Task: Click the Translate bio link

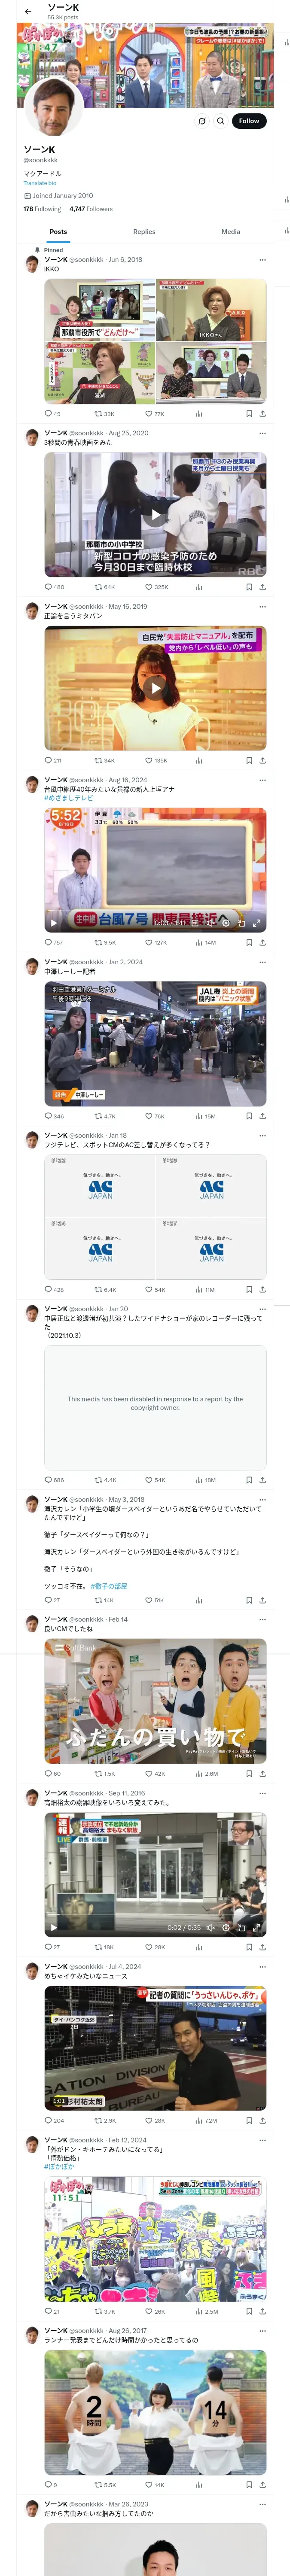Action: pos(40,183)
